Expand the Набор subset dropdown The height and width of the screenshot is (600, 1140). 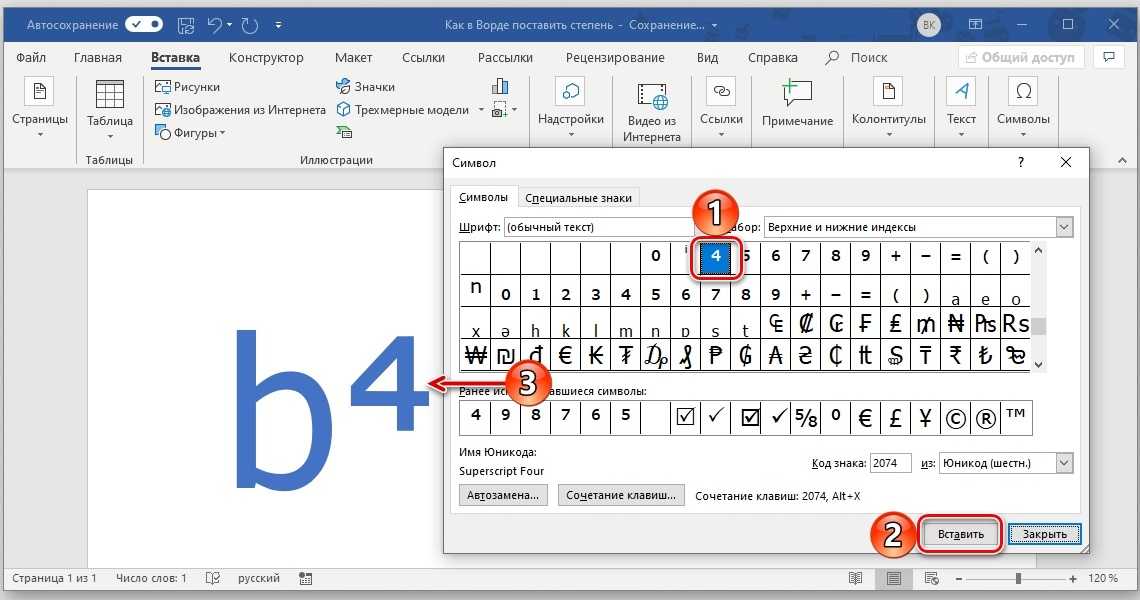coord(1064,228)
